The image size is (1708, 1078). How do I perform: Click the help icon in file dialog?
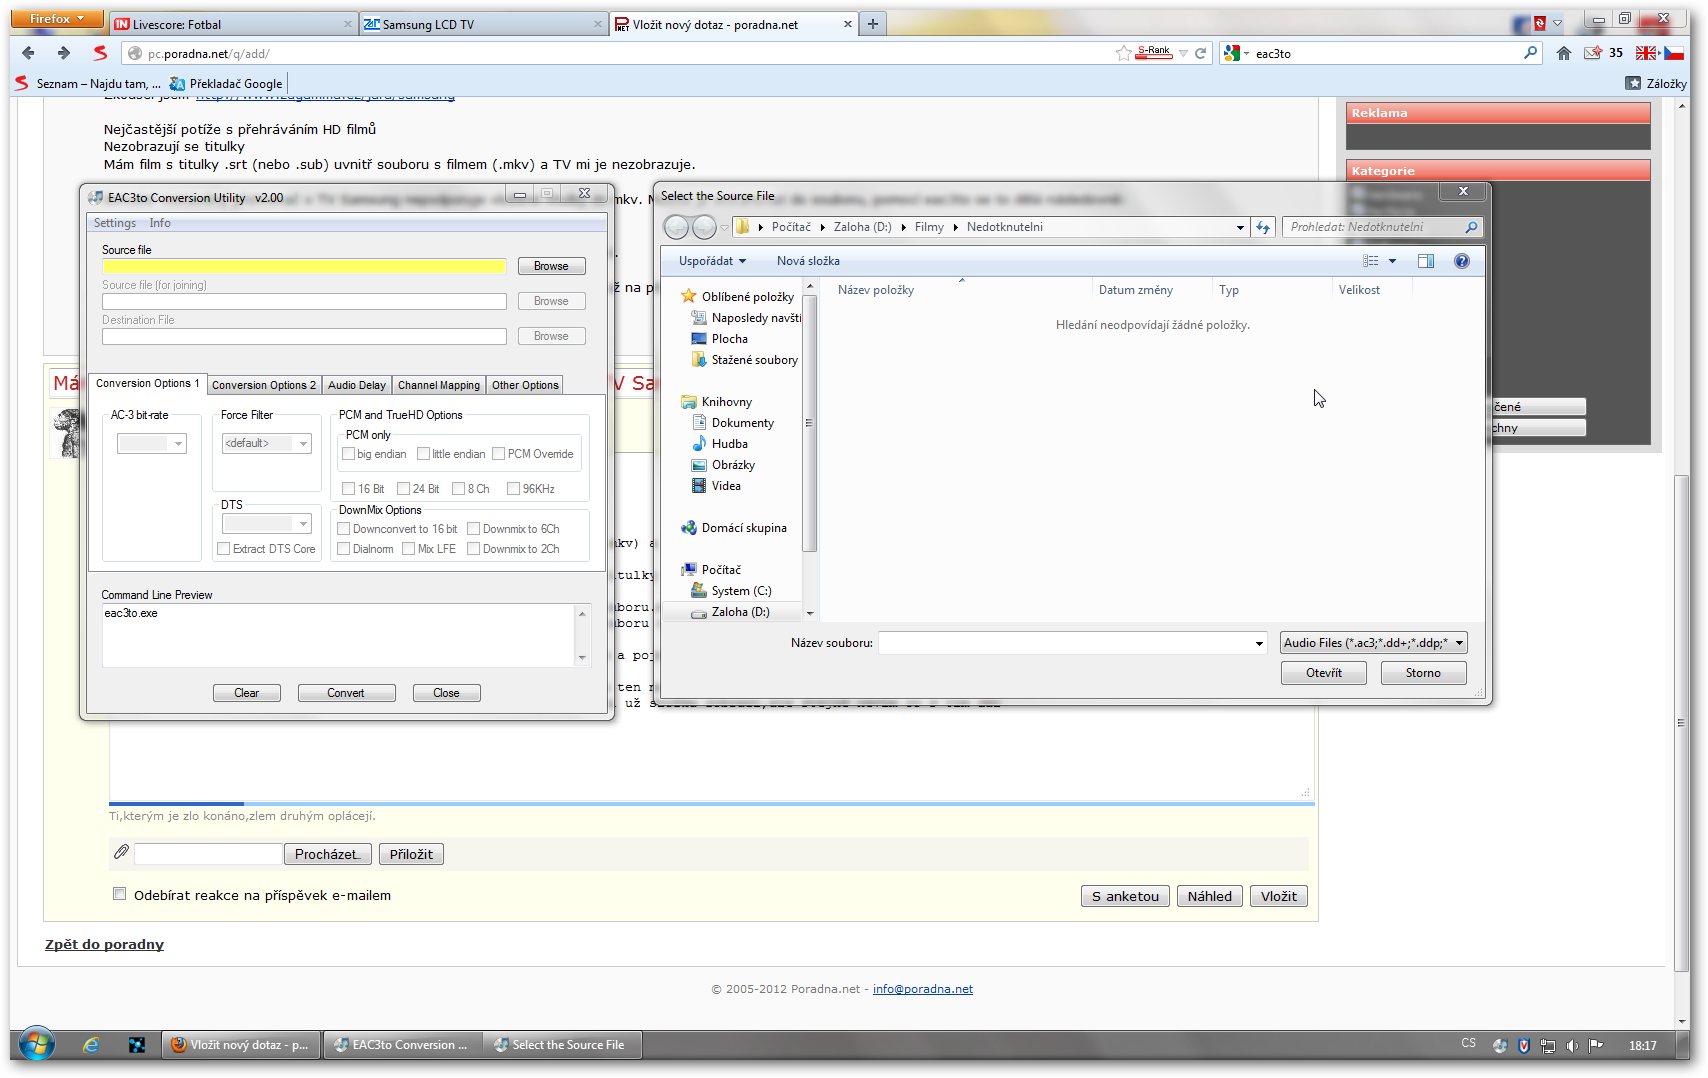click(x=1461, y=261)
